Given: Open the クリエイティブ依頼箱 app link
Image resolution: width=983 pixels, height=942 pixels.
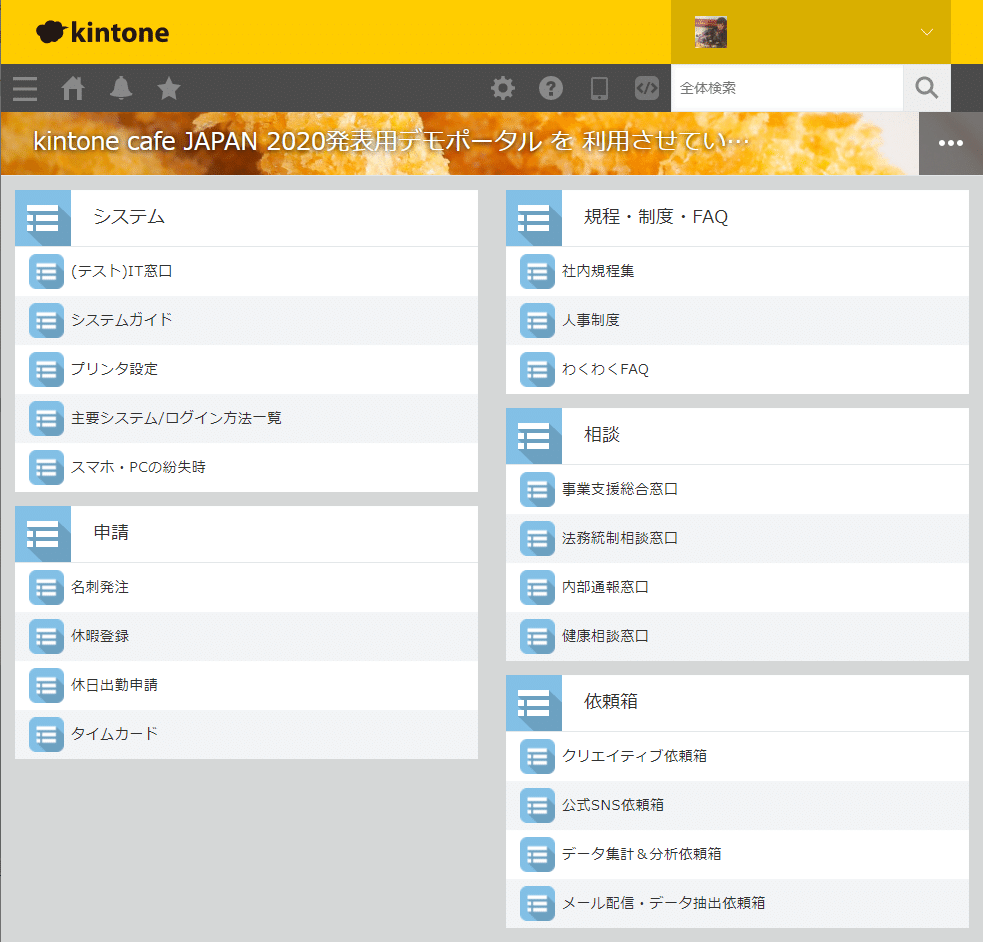Looking at the screenshot, I should click(x=634, y=756).
